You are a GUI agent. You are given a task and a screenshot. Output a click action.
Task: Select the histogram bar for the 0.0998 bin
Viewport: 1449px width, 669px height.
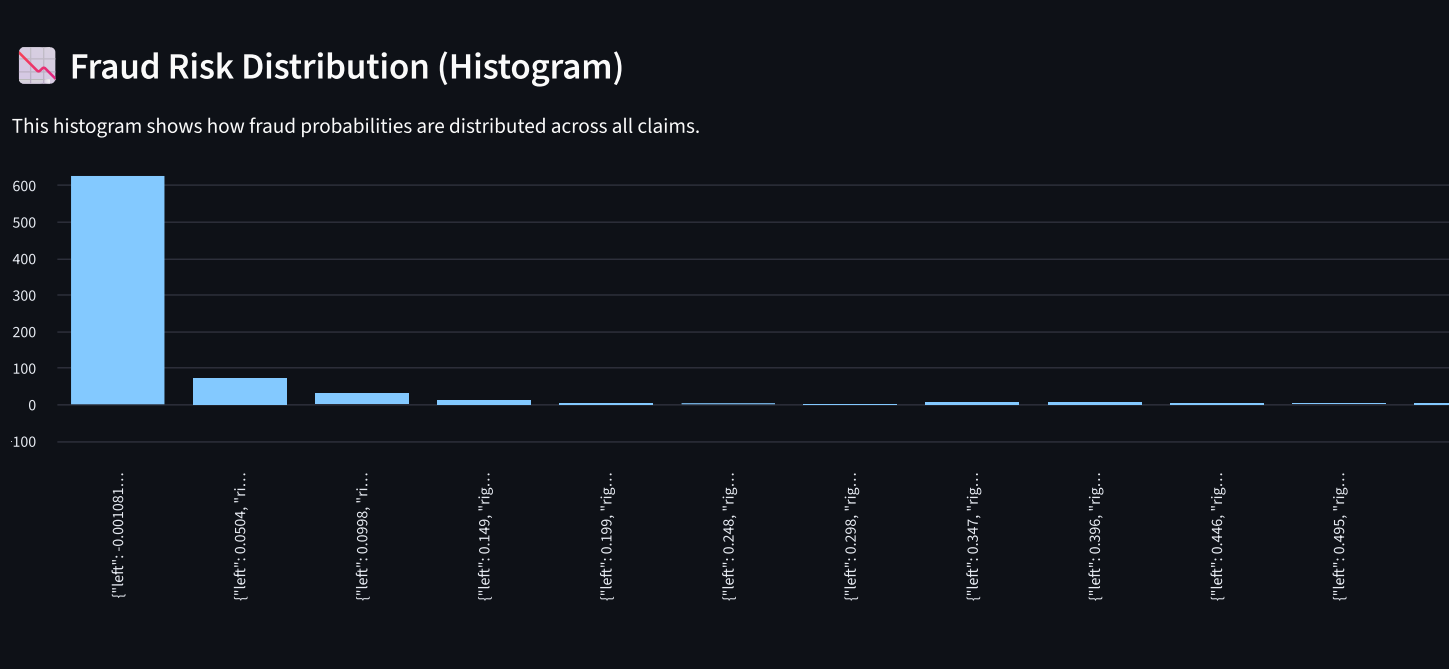(362, 398)
